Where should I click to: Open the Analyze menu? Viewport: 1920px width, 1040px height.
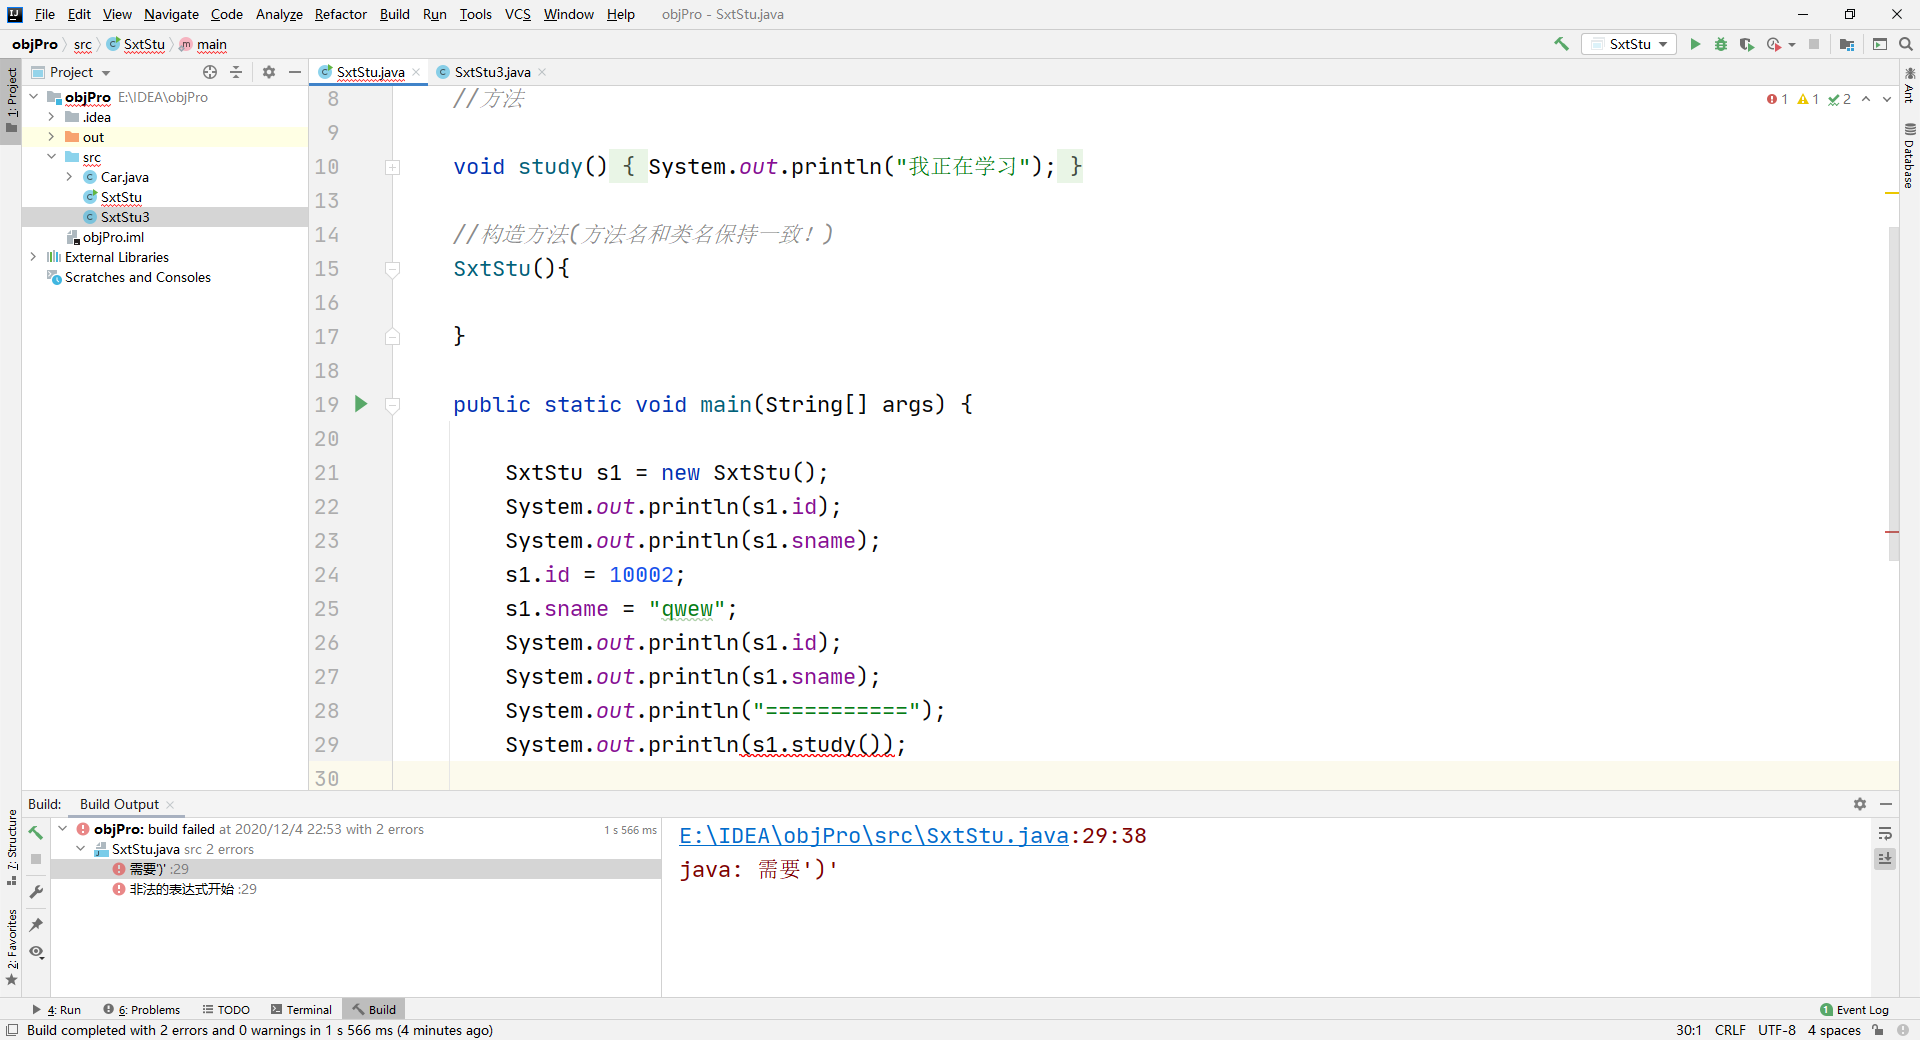click(x=279, y=14)
